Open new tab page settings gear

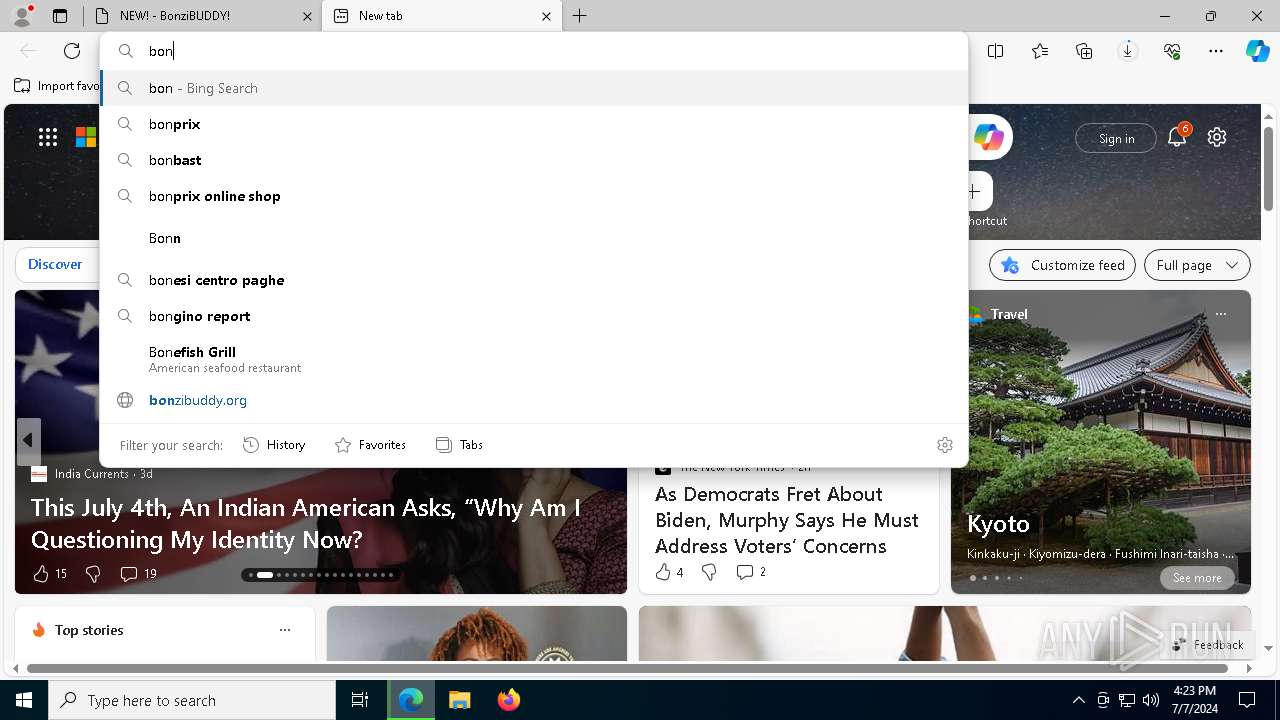pos(1217,137)
